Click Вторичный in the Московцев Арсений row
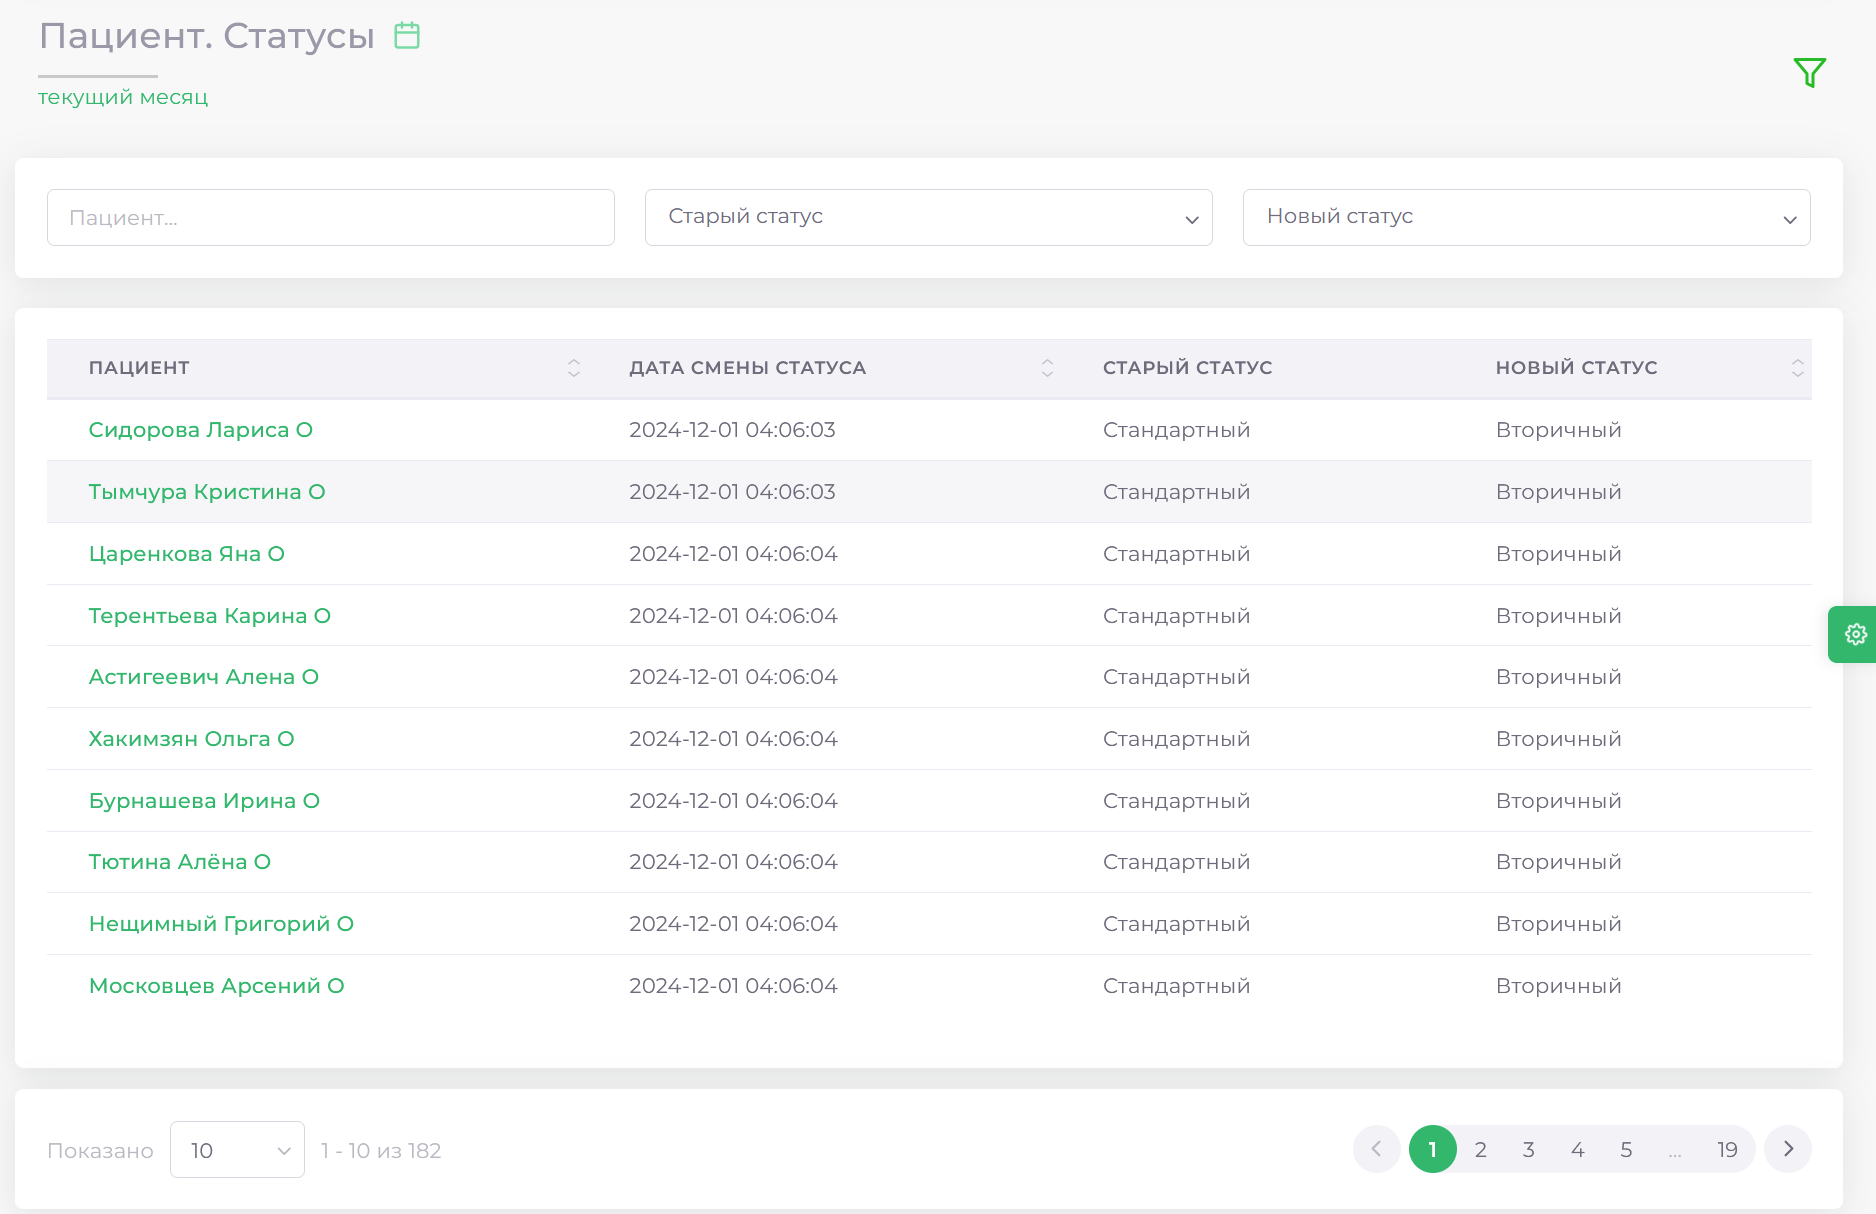The width and height of the screenshot is (1876, 1214). 1559,986
